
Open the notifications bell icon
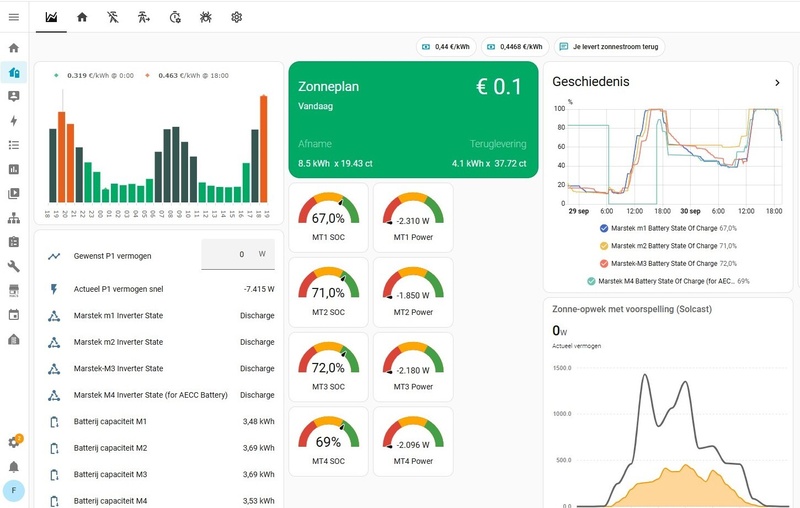(14, 466)
